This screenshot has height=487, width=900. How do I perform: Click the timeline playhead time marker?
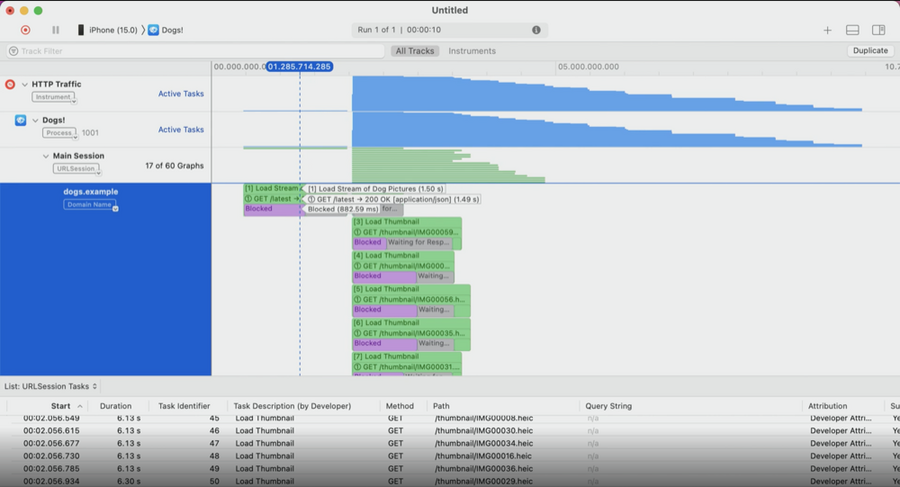coord(299,67)
